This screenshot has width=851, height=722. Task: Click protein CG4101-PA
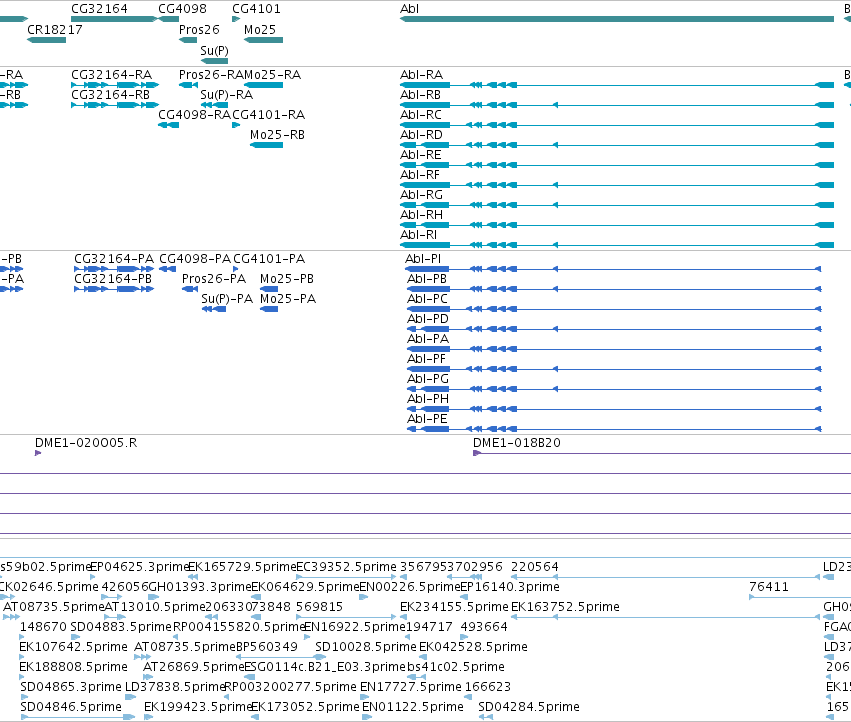coord(236,269)
